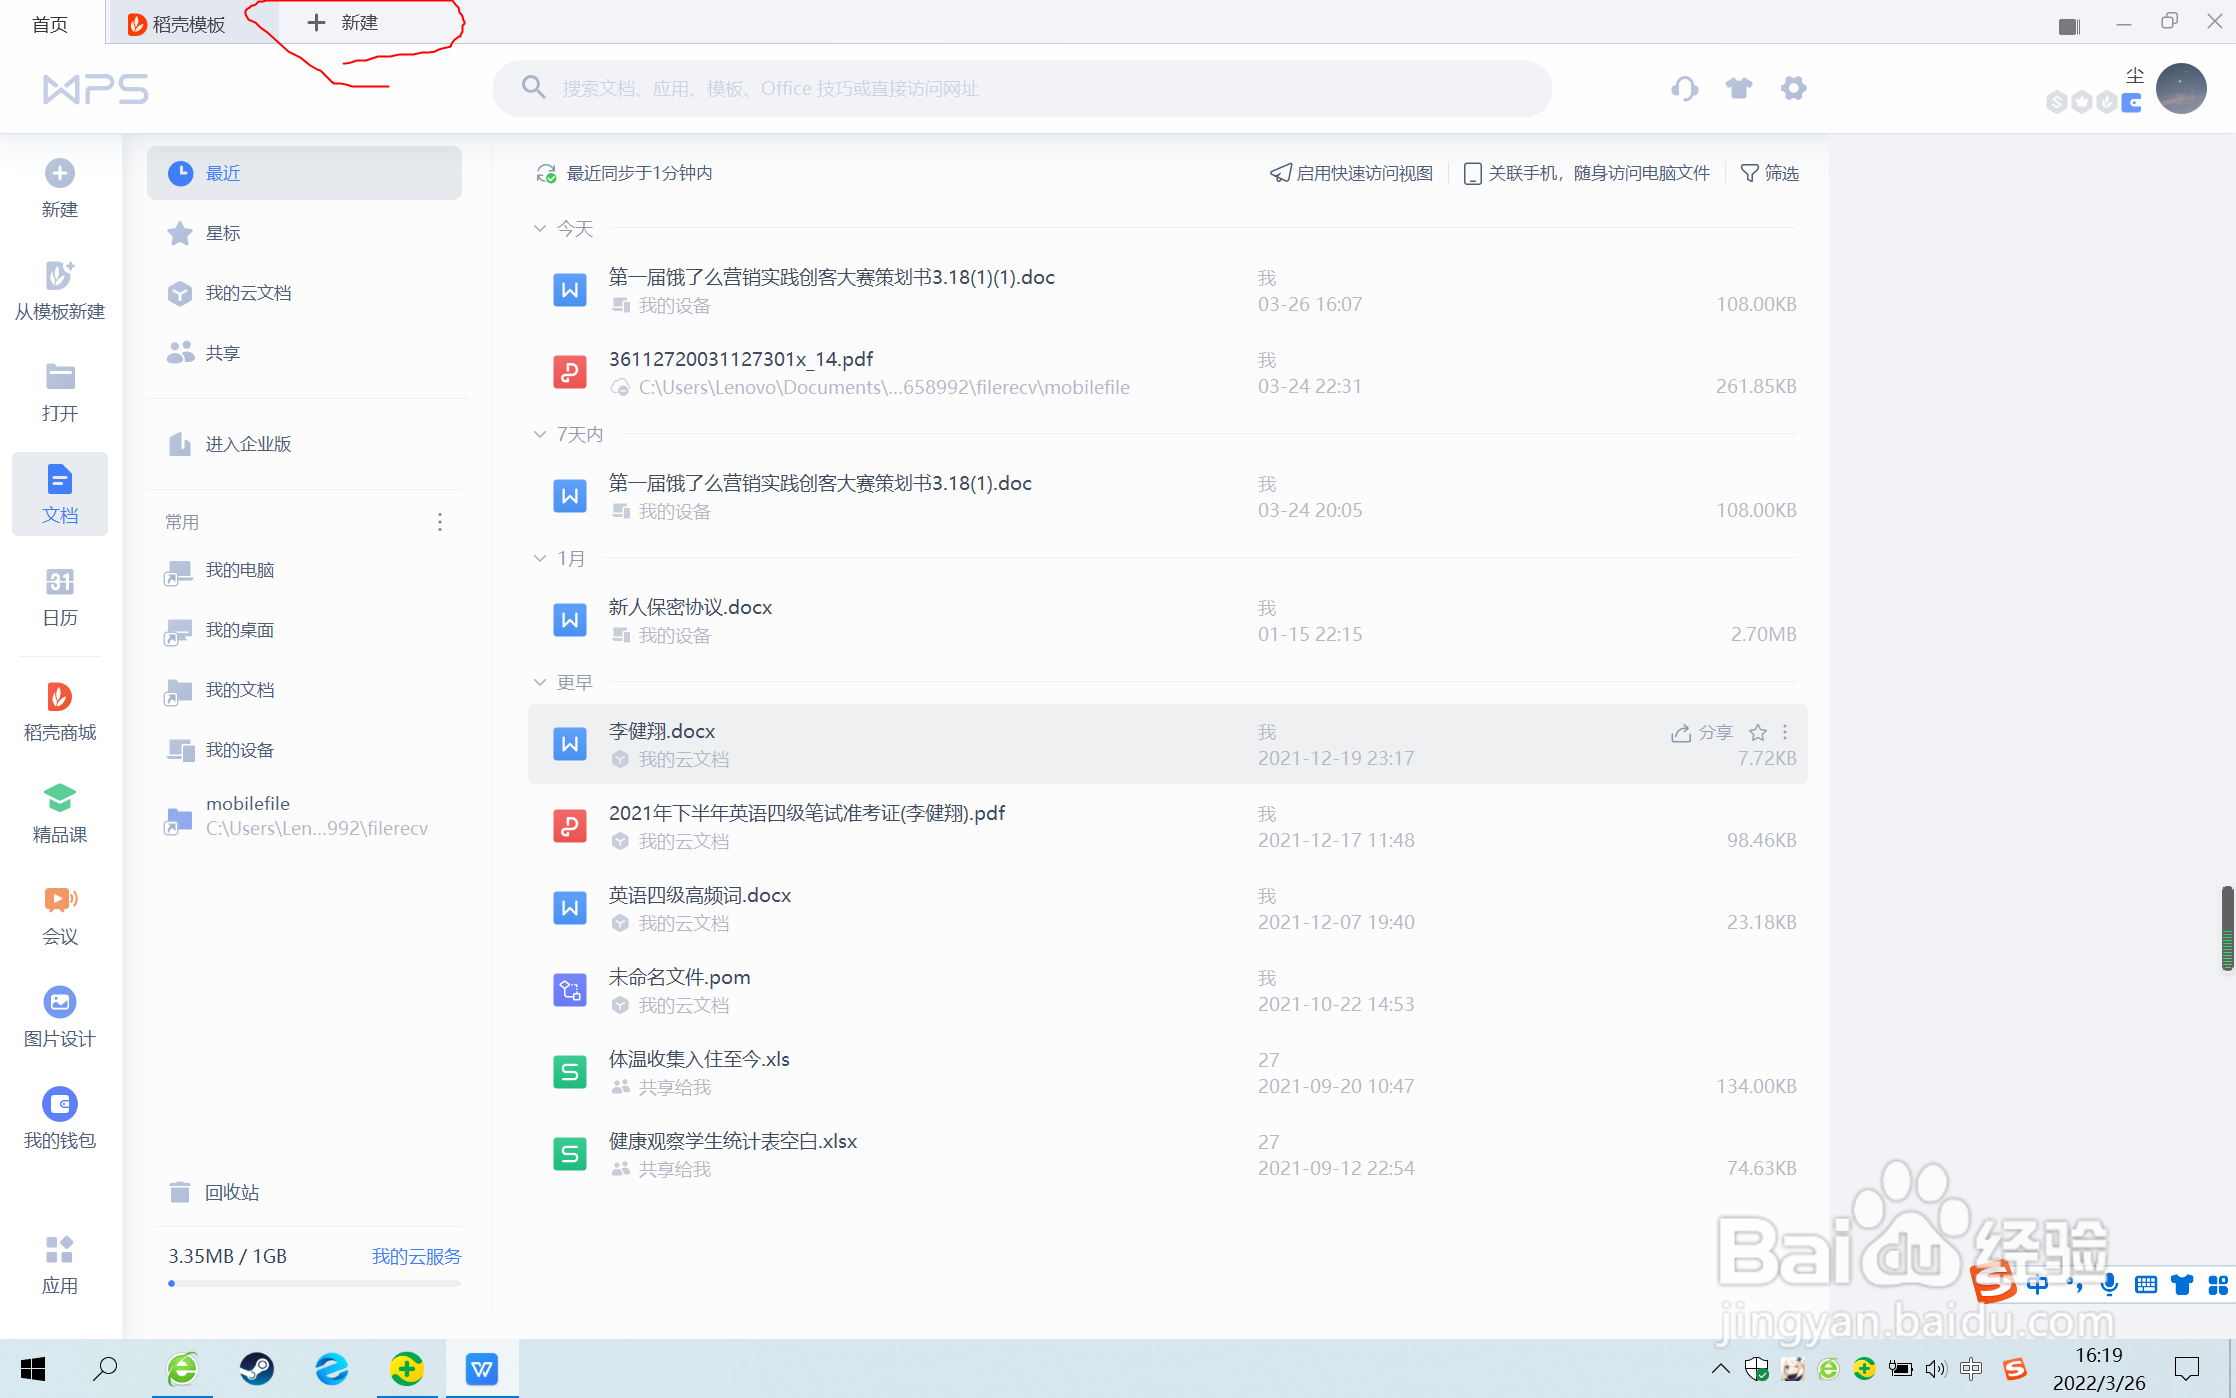Image resolution: width=2236 pixels, height=1398 pixels.
Task: Open 新人保密协议.docx
Action: tap(1168, 621)
